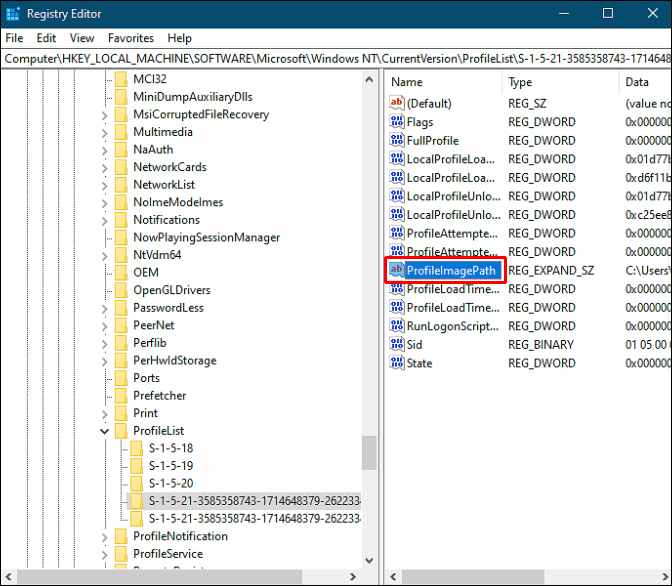
Task: Select the Prefetcher folder icon
Action: click(x=121, y=395)
